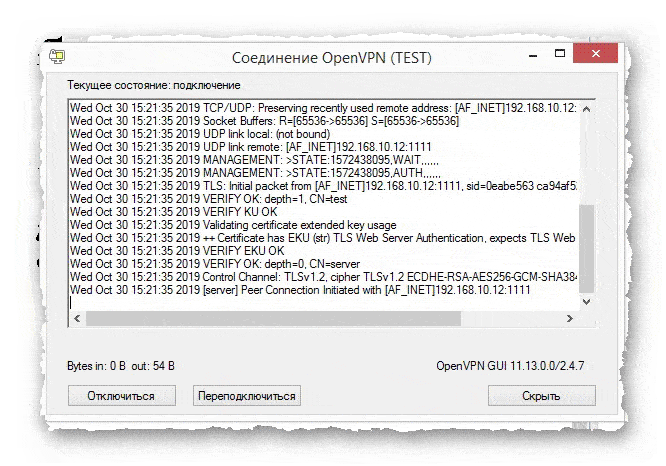Close the OpenVPN connection window
Viewport: 666px width, 466px height.
point(595,53)
